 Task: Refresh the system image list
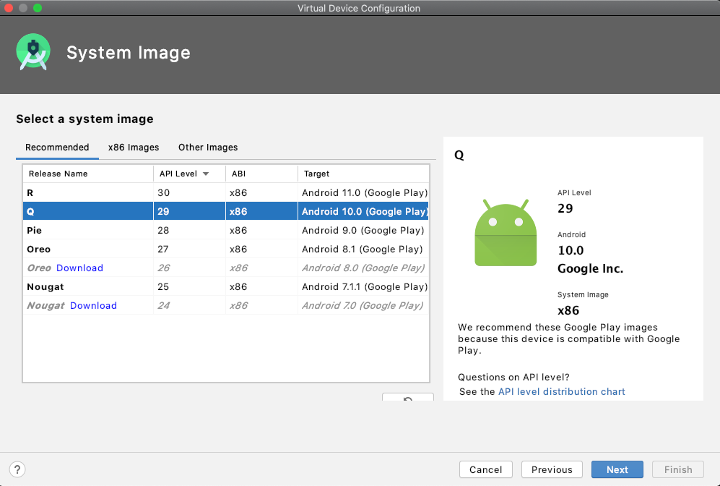(407, 400)
